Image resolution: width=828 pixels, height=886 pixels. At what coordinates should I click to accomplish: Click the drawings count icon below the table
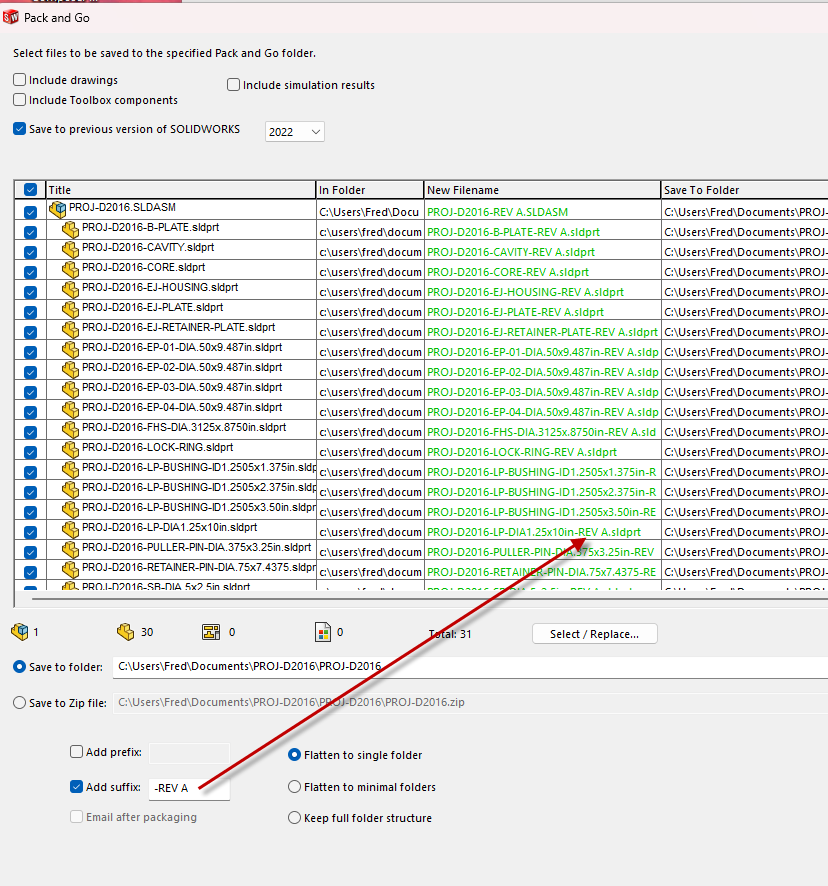(210, 632)
